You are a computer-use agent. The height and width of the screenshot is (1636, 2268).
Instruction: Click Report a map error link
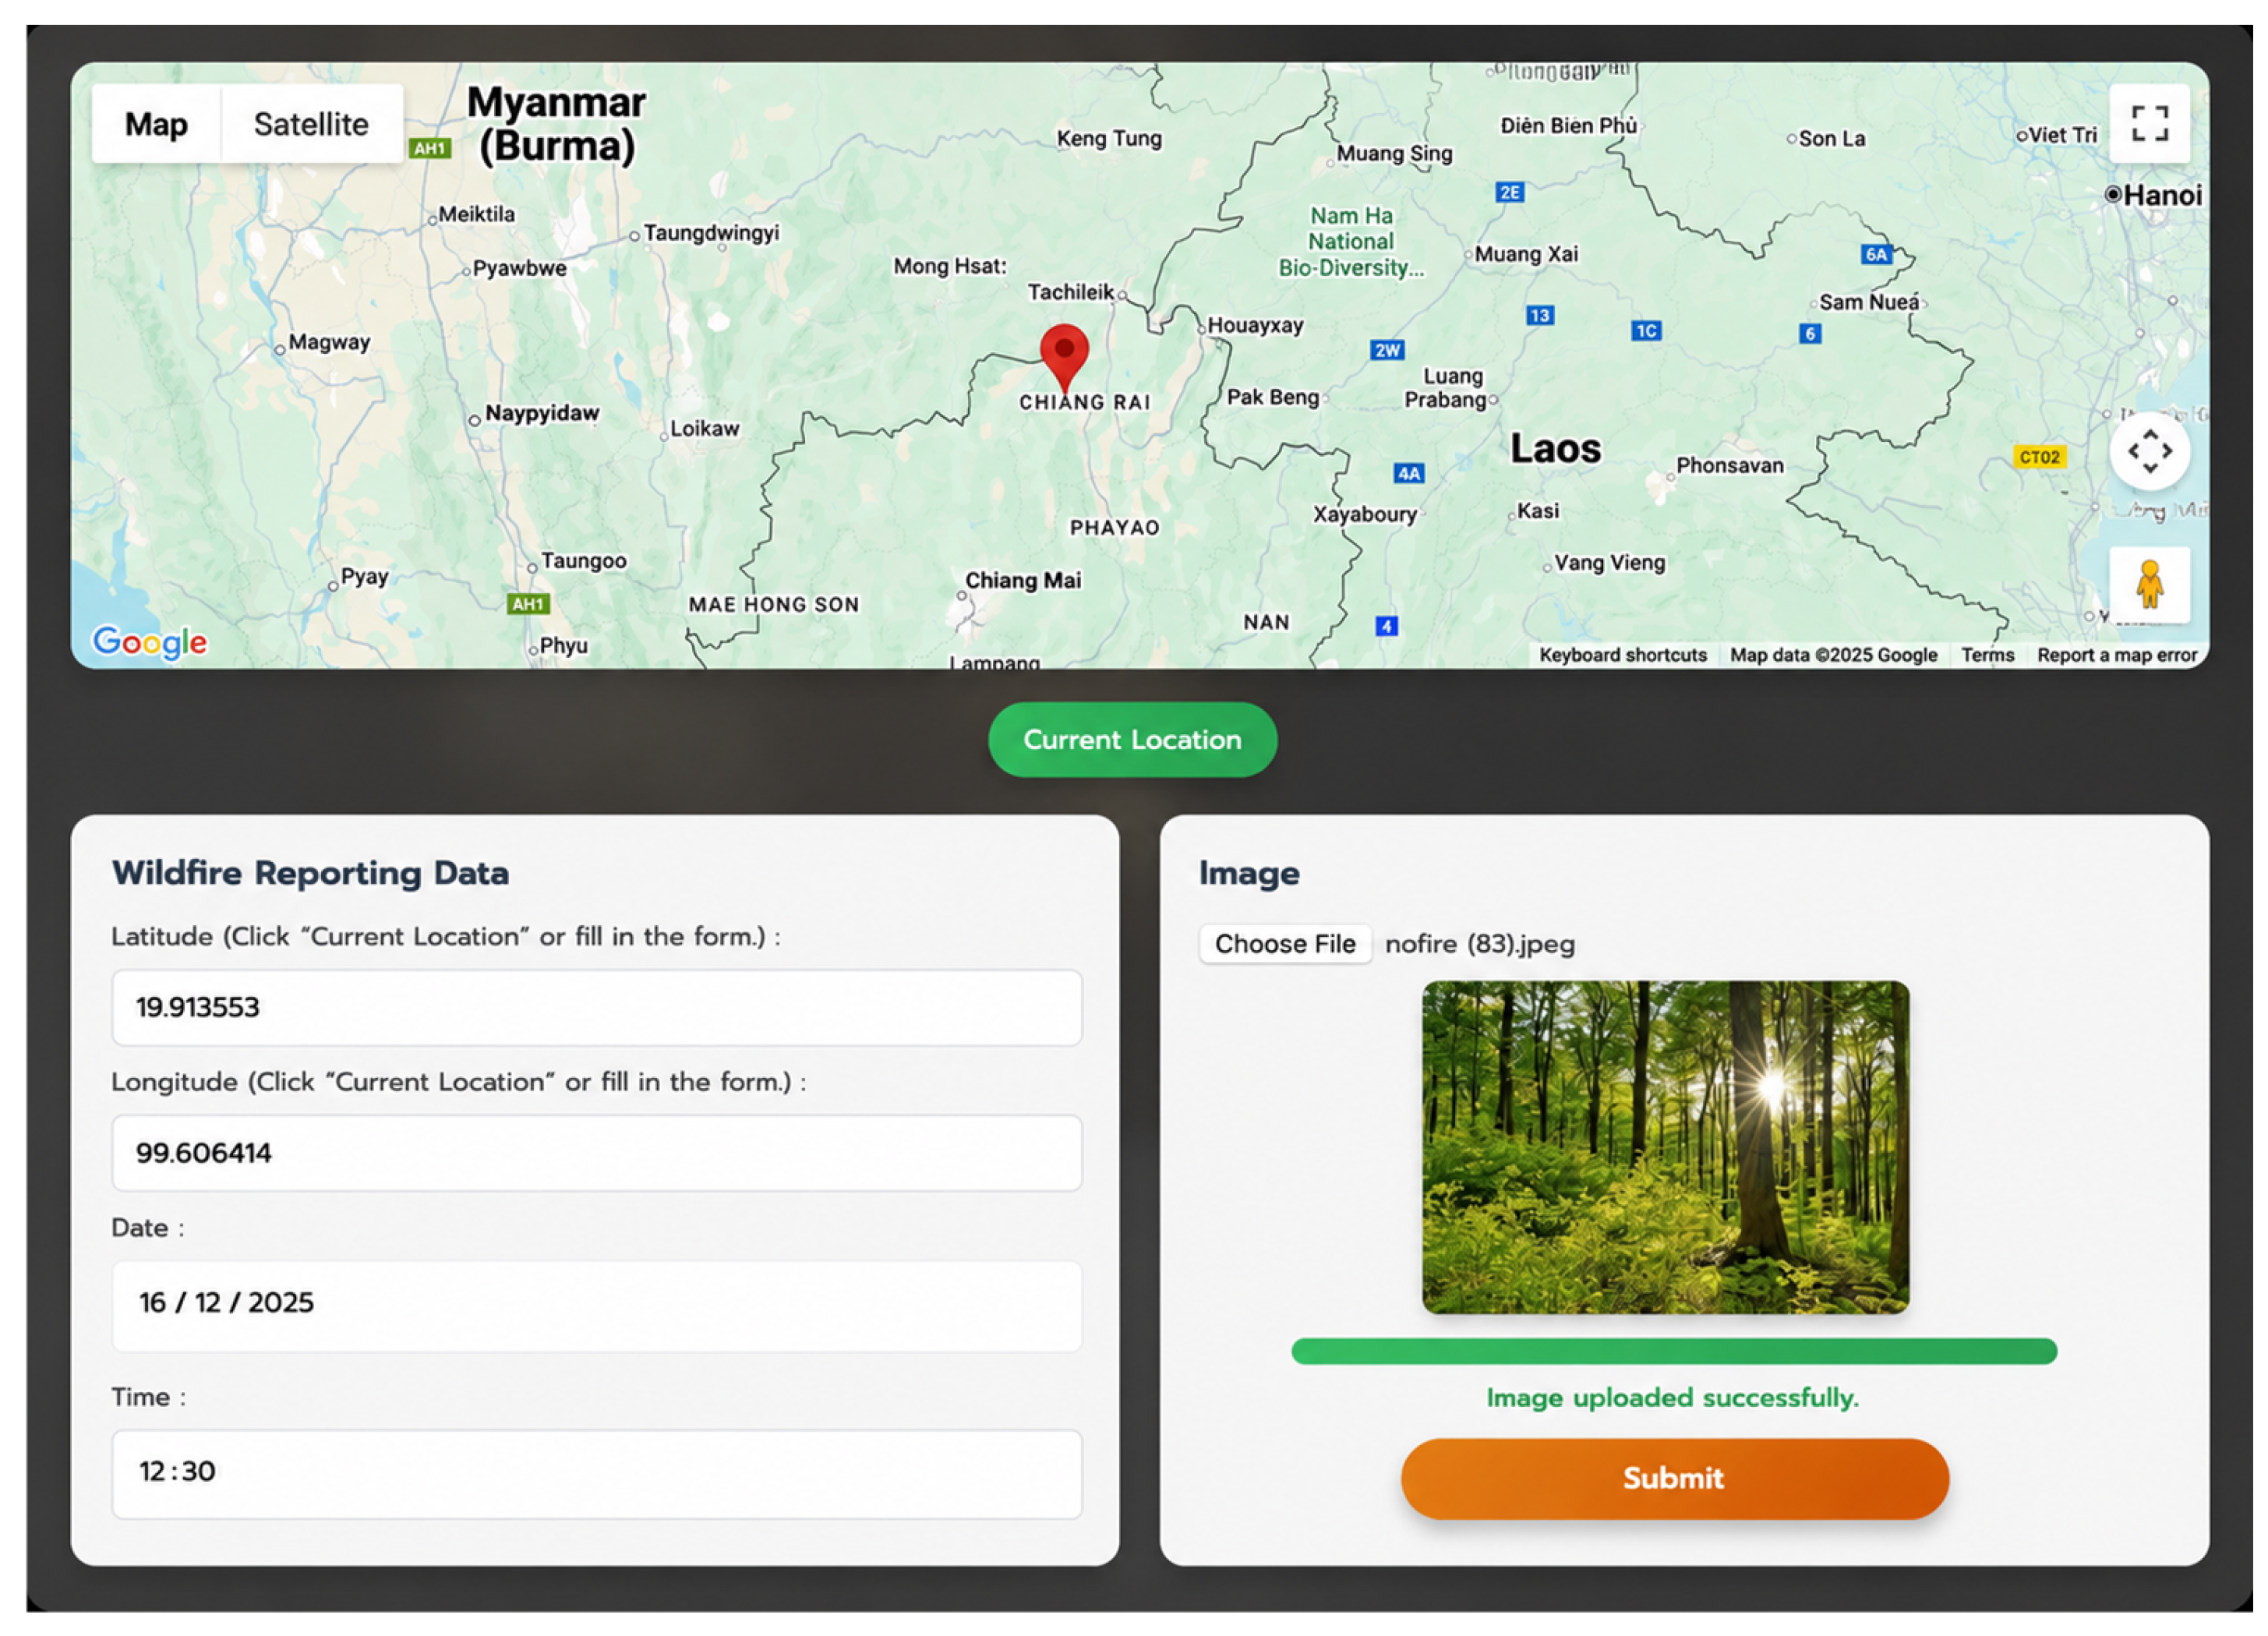(2117, 655)
